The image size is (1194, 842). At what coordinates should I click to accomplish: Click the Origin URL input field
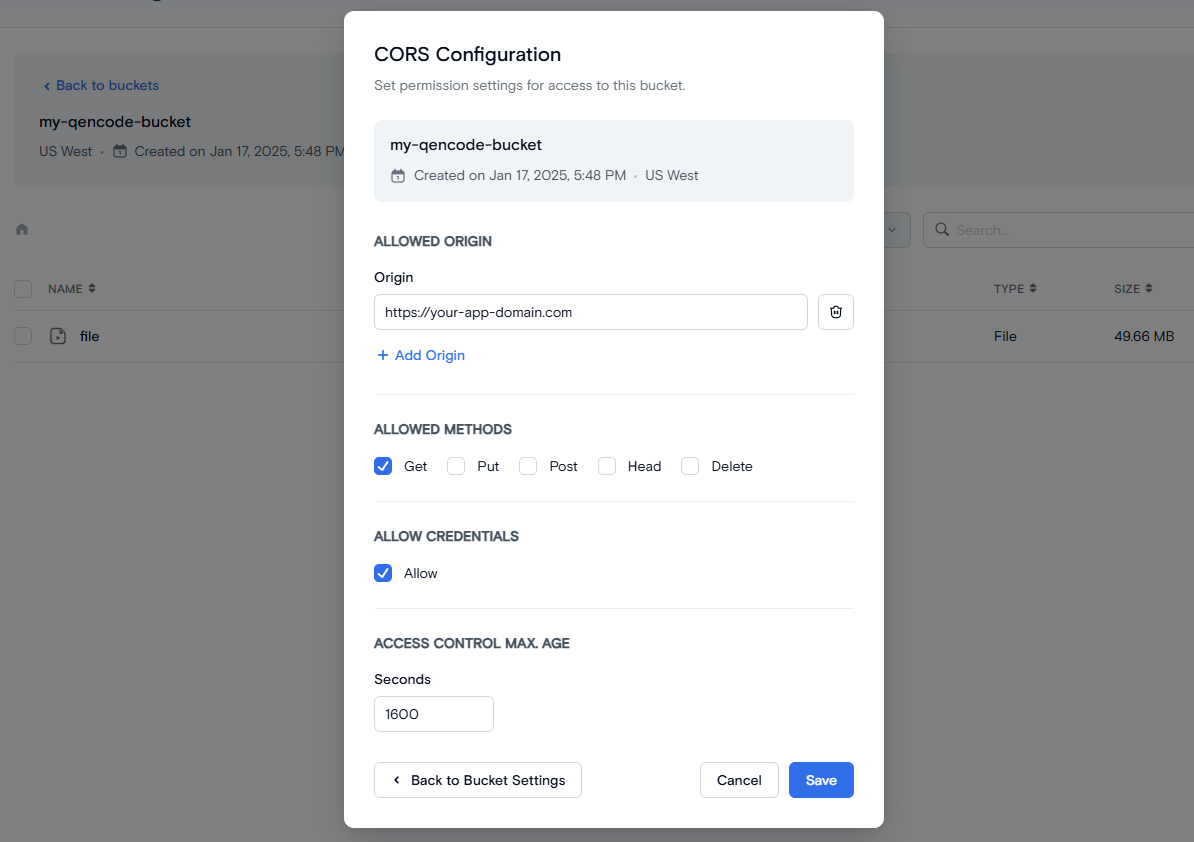(590, 312)
